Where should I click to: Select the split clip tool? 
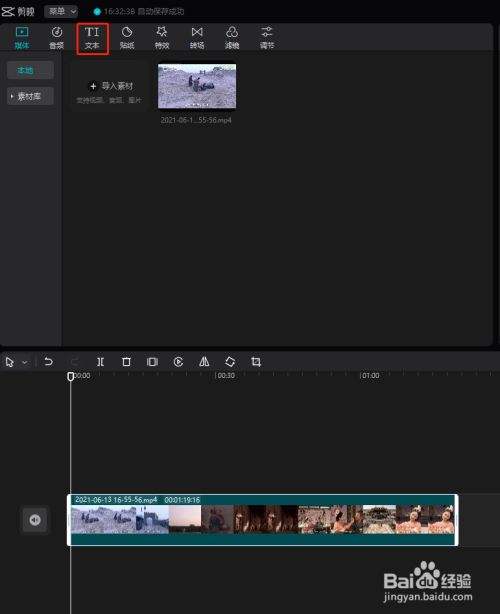pos(101,361)
